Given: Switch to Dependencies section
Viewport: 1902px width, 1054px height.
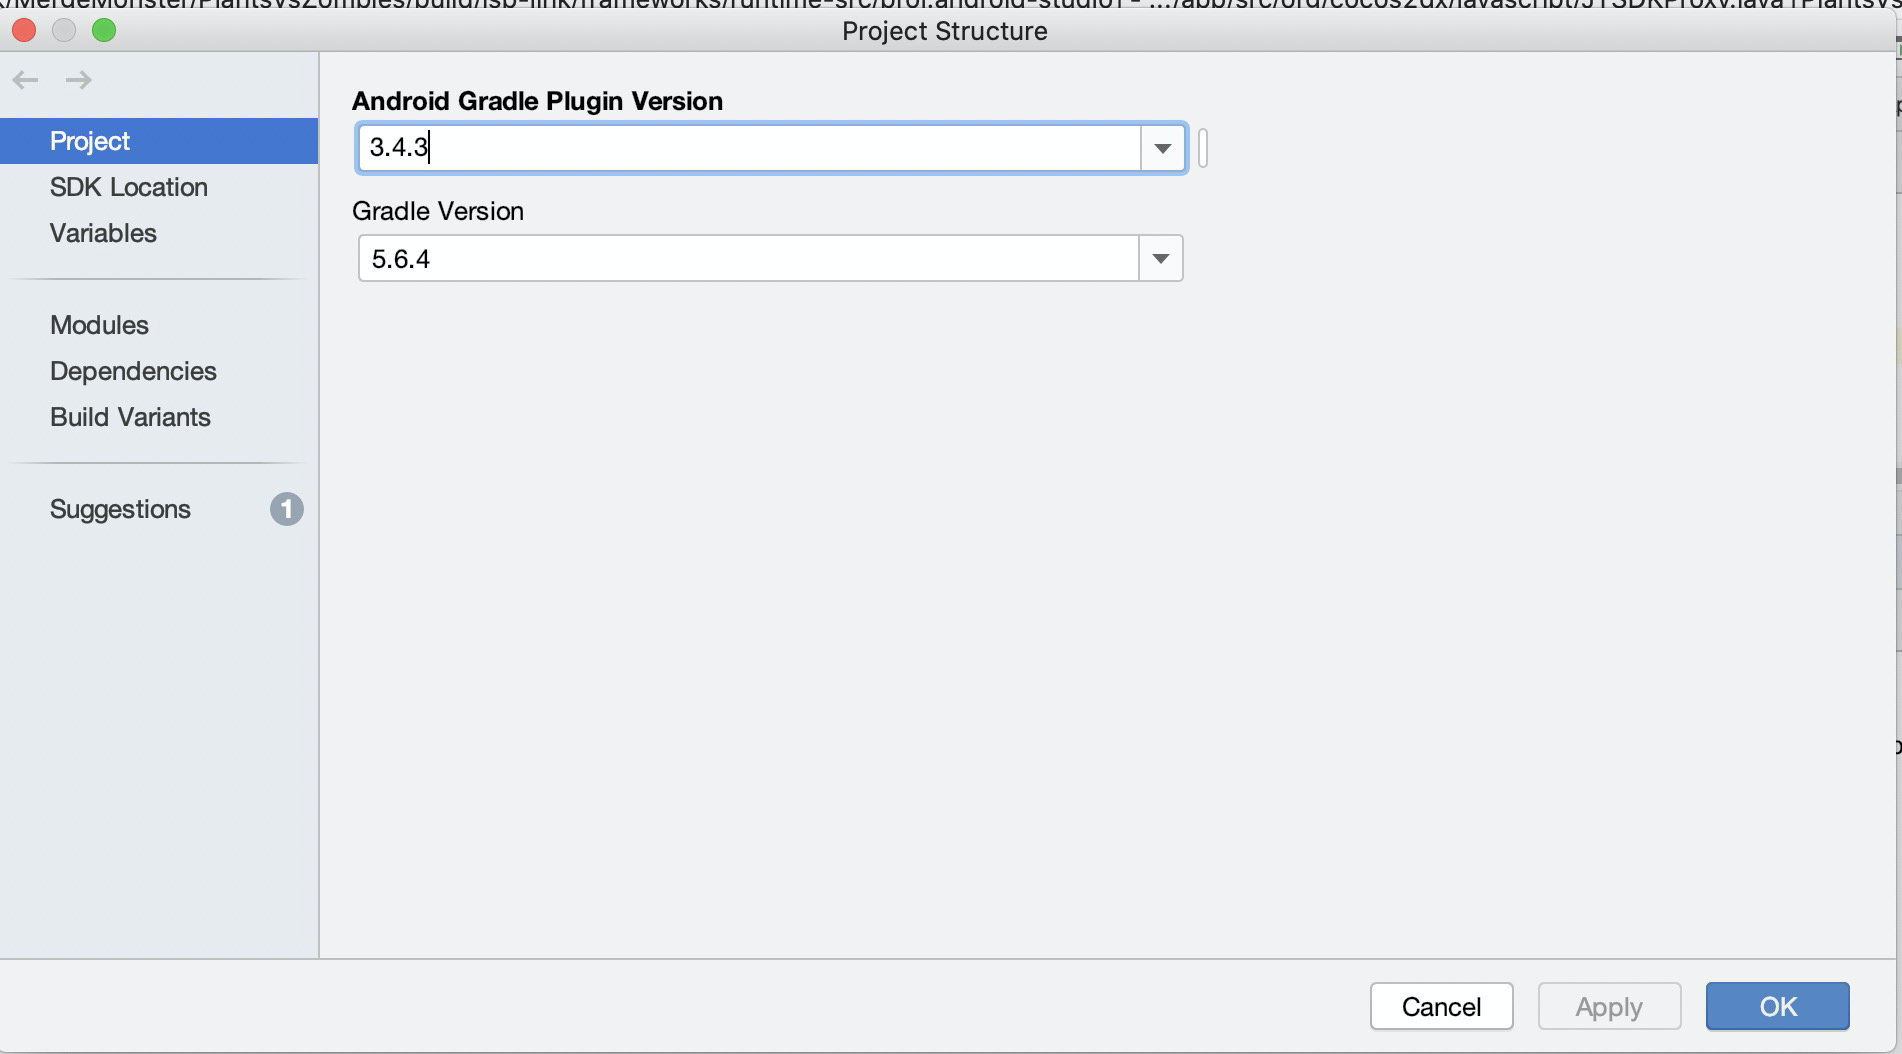Looking at the screenshot, I should 133,371.
